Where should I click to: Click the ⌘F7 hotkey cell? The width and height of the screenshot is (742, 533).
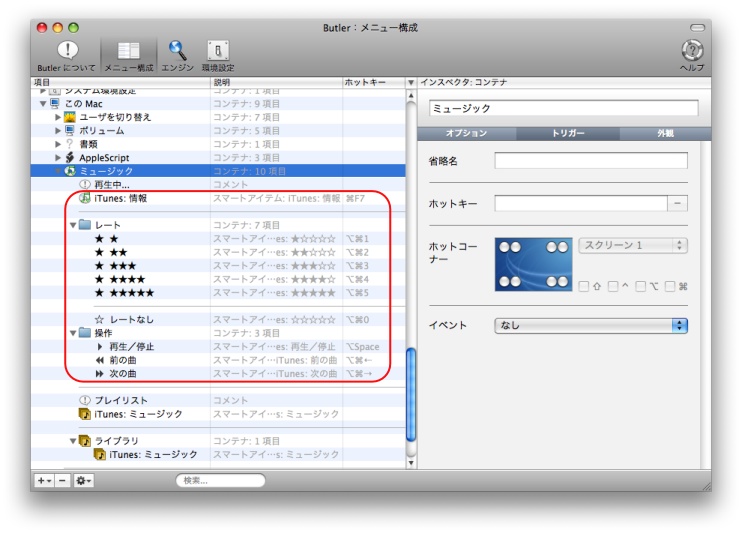pos(373,198)
